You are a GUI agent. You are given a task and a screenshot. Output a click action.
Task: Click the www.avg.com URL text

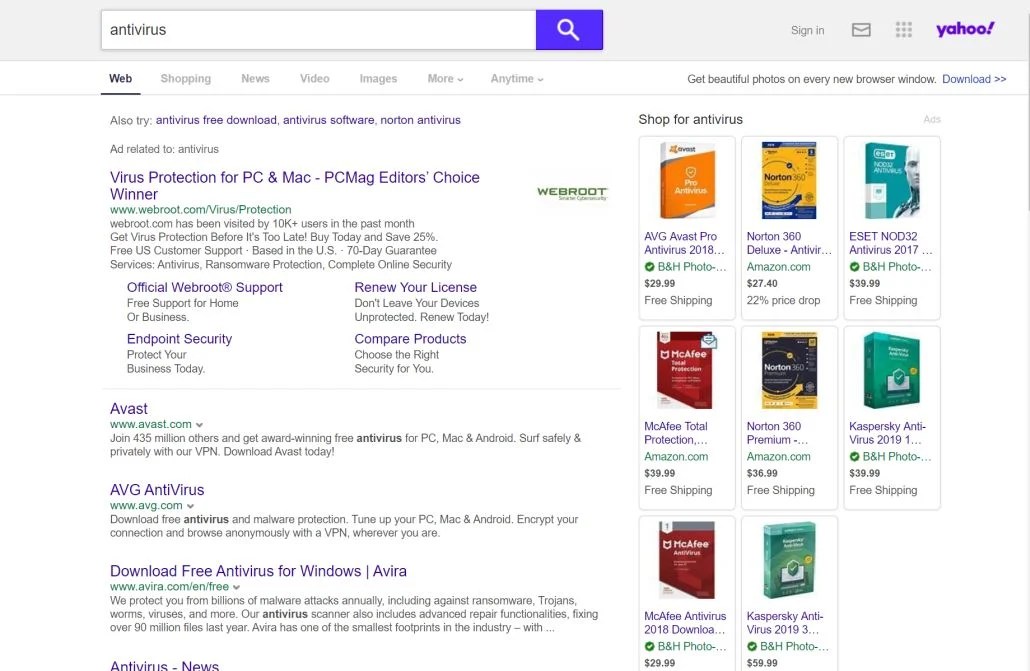pyautogui.click(x=146, y=505)
